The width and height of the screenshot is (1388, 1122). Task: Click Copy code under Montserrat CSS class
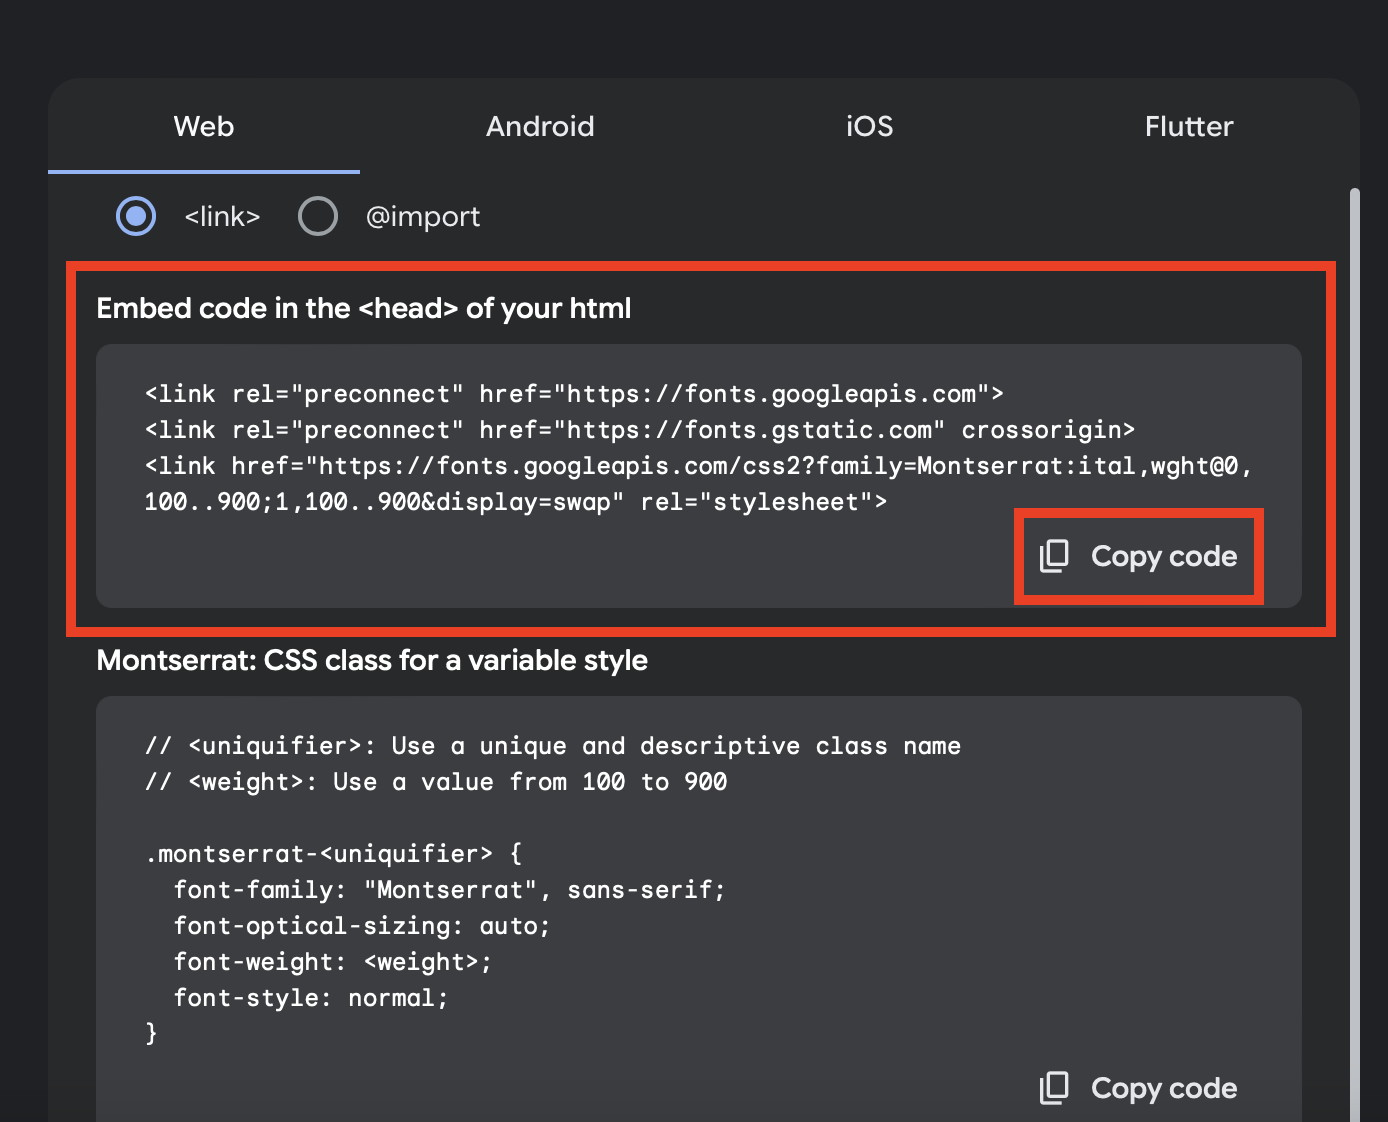tap(1139, 1088)
